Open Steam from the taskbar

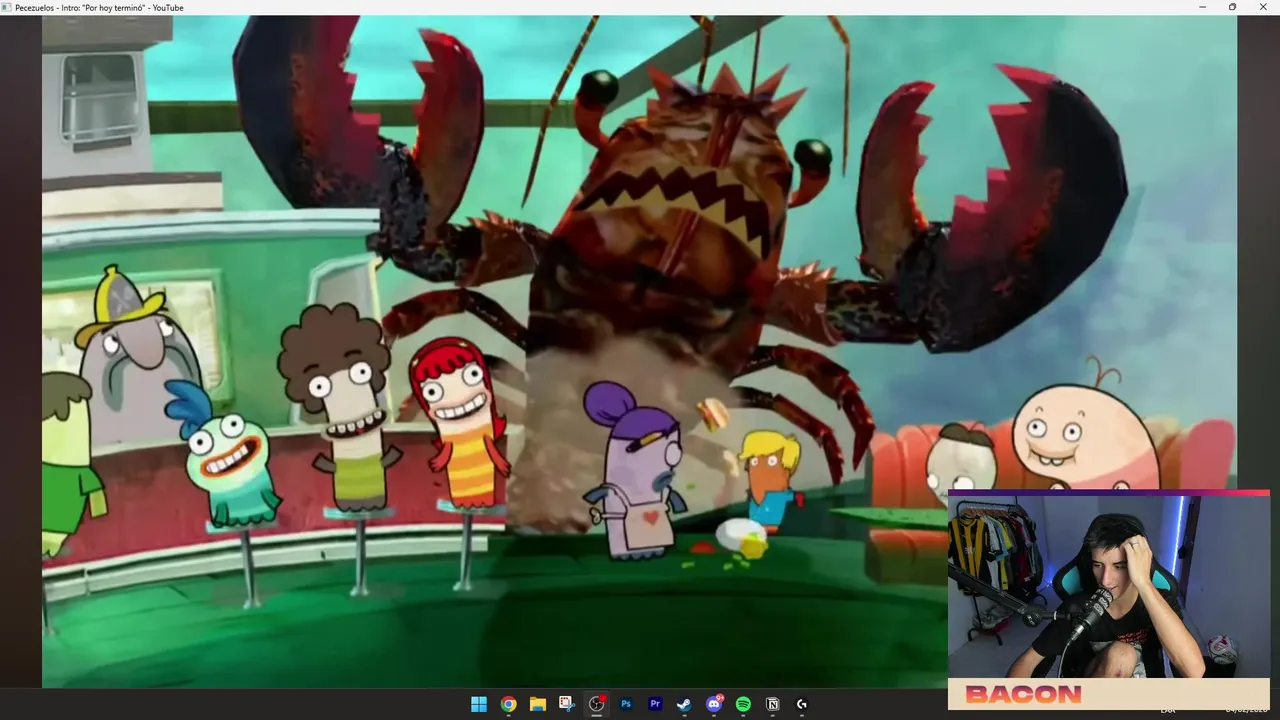click(x=684, y=704)
